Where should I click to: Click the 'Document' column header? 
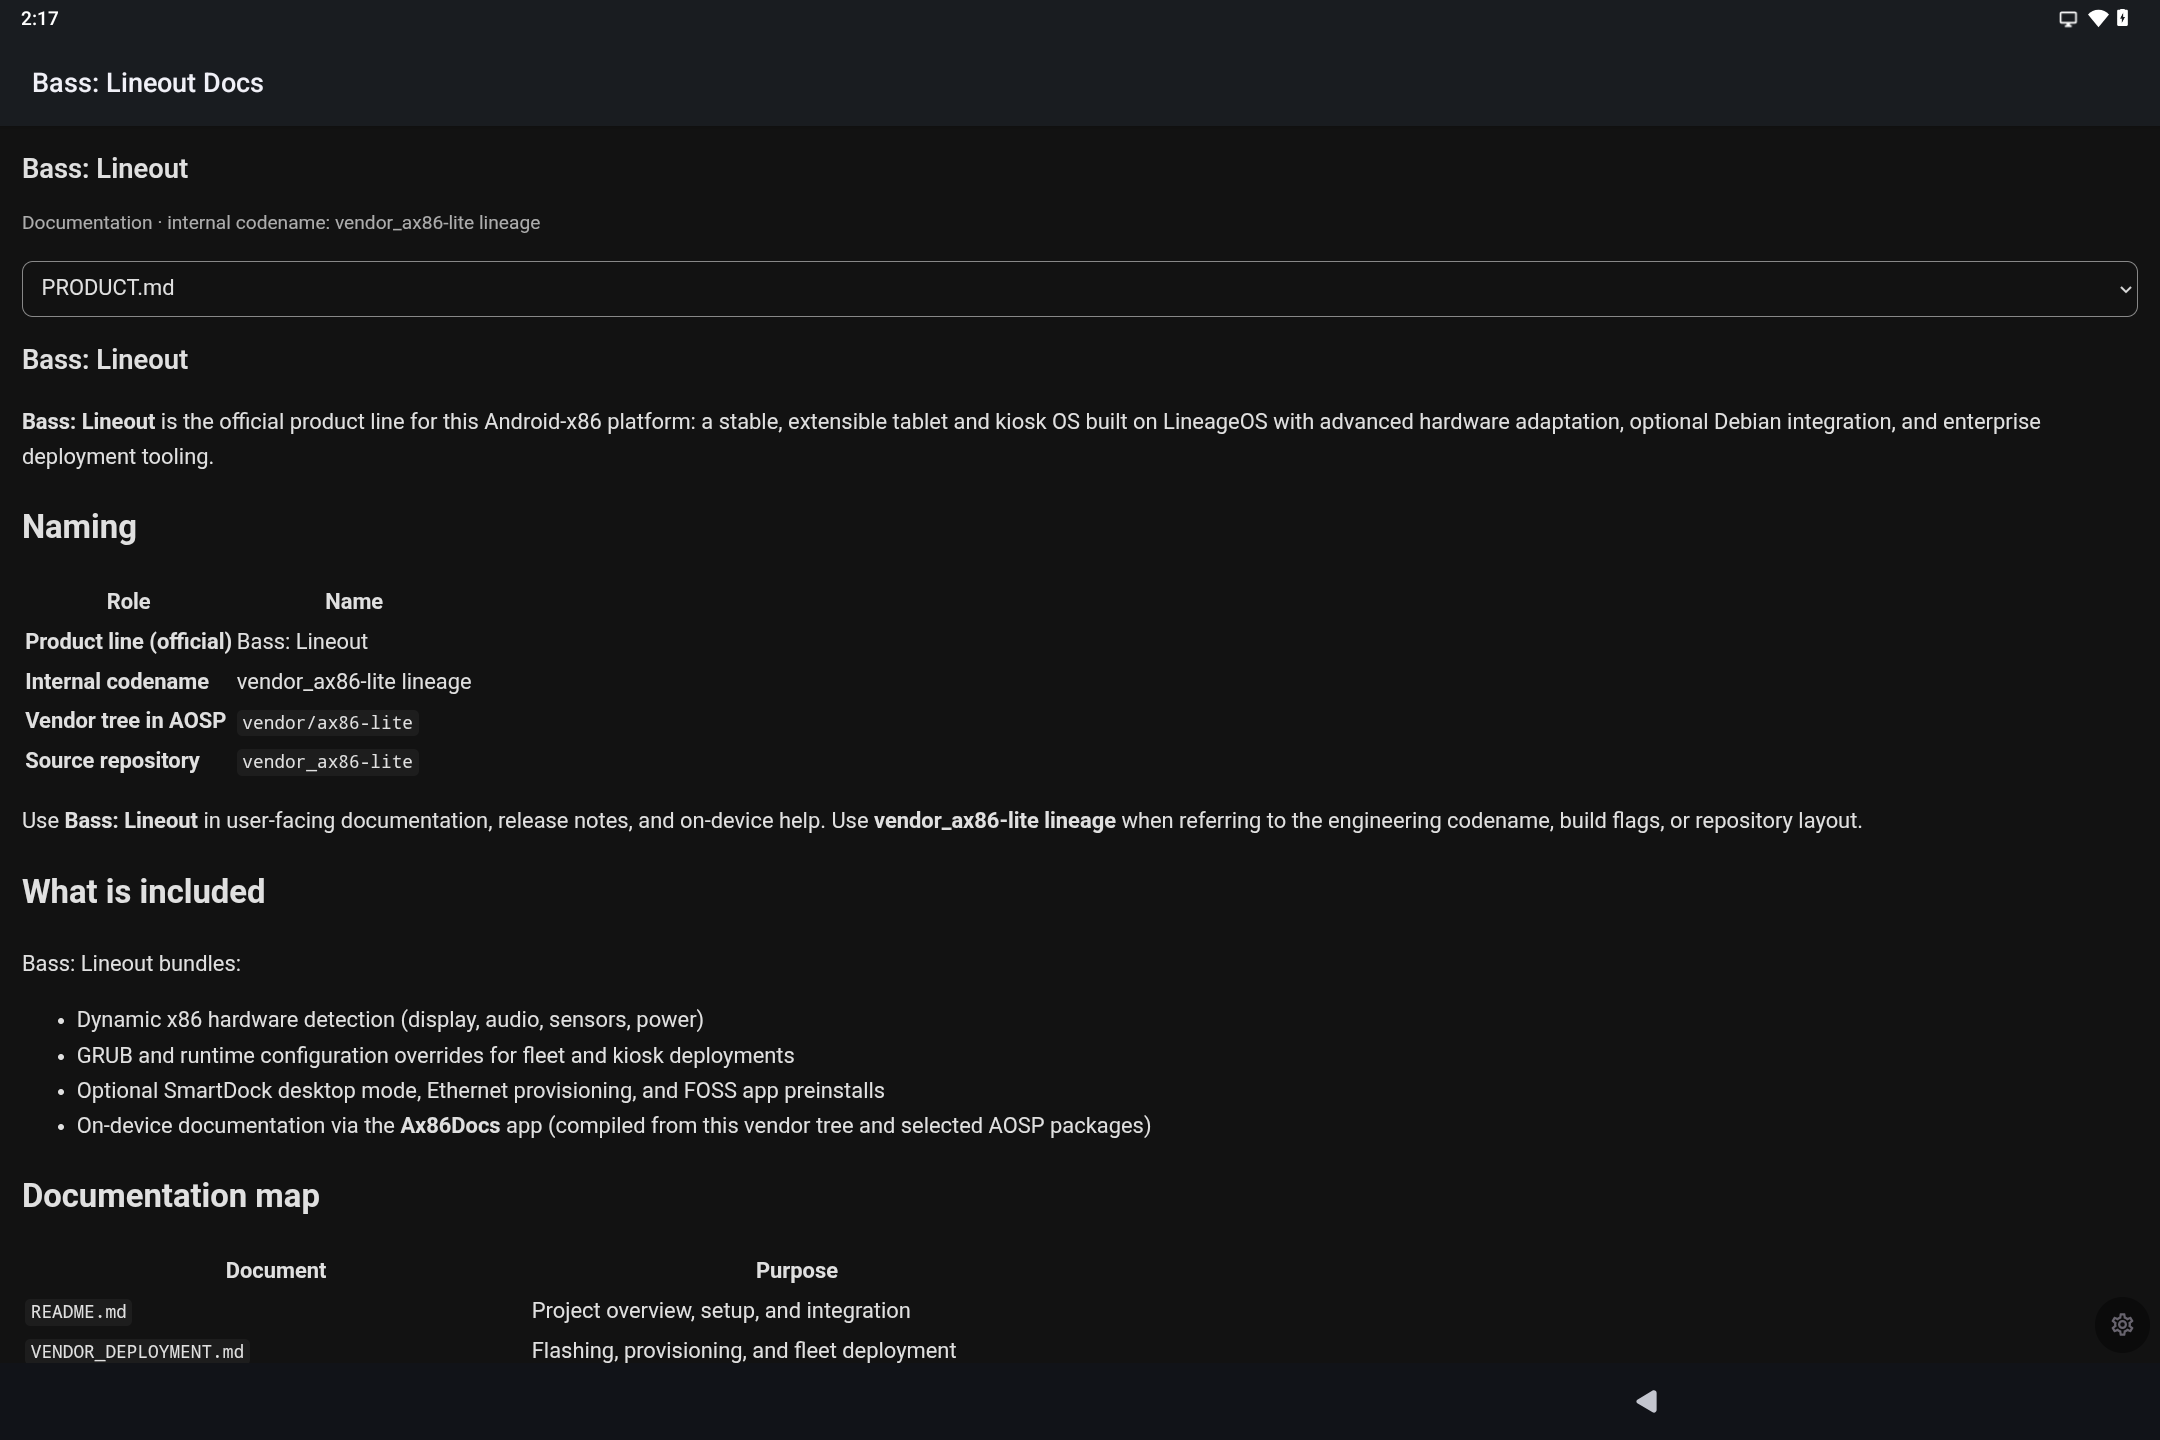pos(276,1271)
